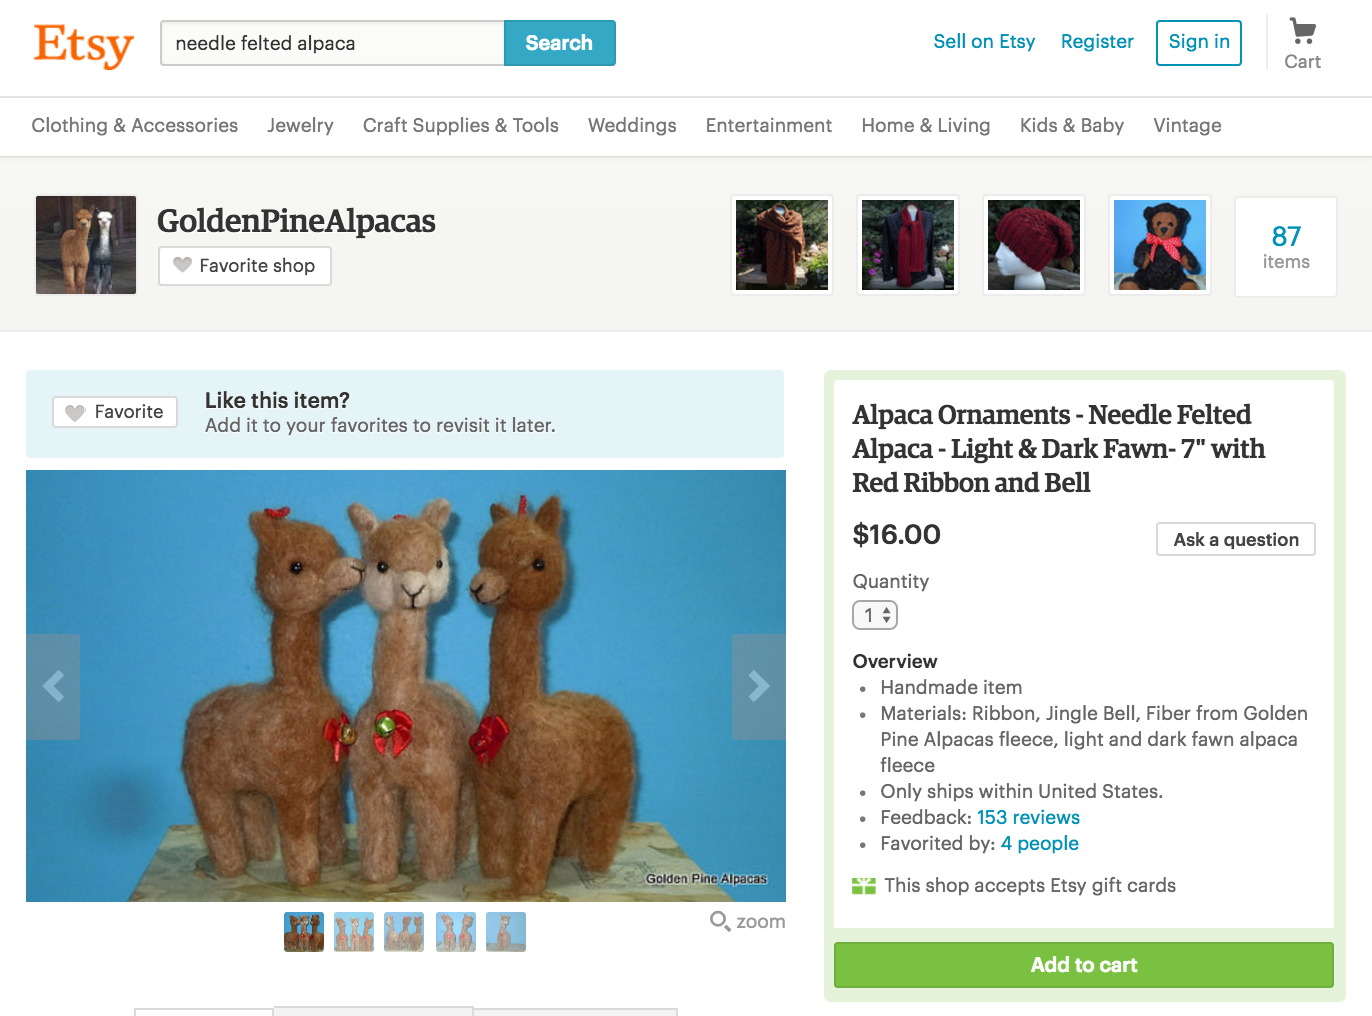Select the teddy bear shop item thumbnail
The width and height of the screenshot is (1372, 1016).
1160,245
